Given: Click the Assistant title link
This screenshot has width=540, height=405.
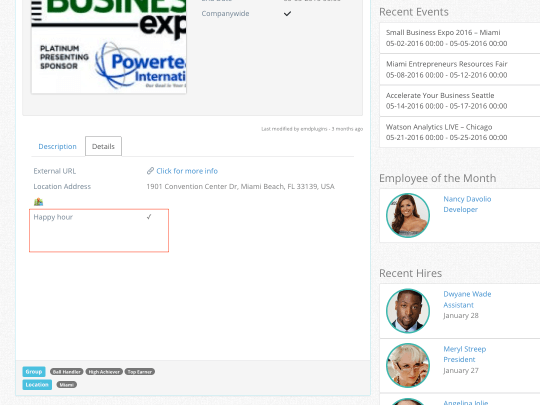Looking at the screenshot, I should 458,305.
